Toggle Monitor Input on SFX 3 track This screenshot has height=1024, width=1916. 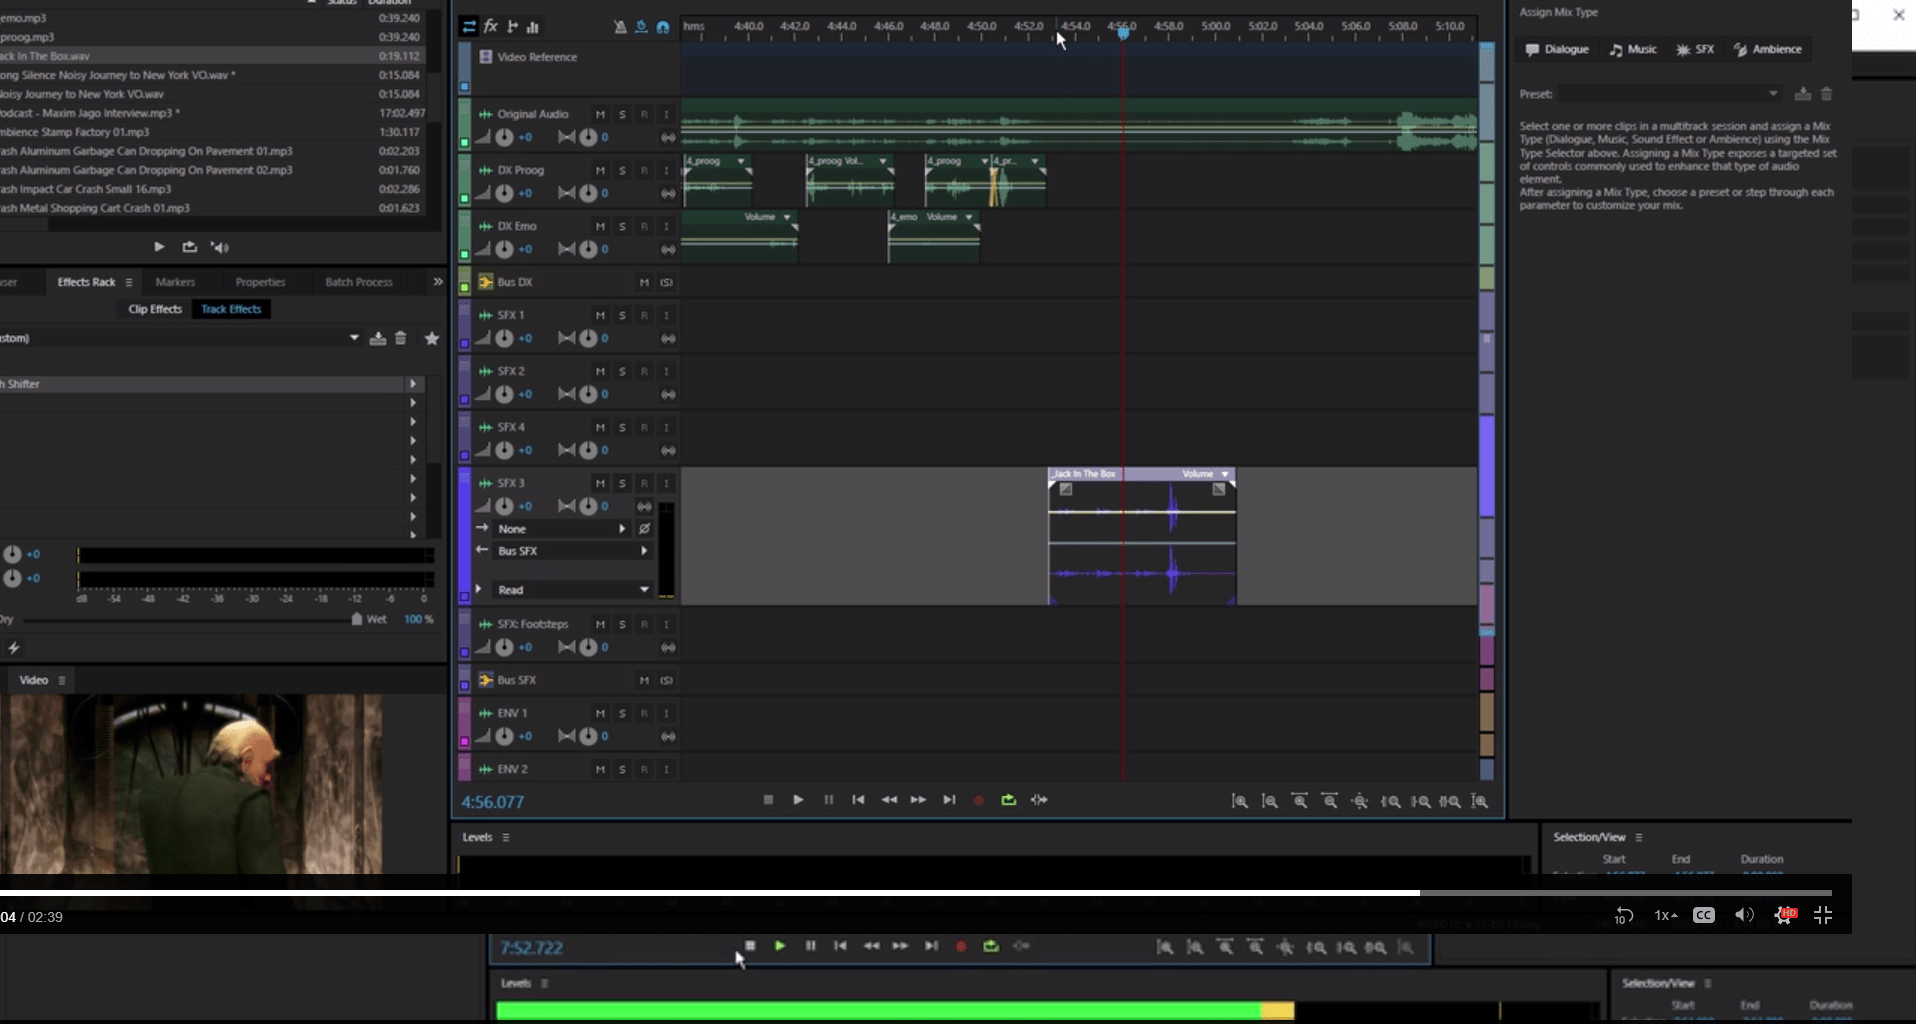(x=666, y=484)
